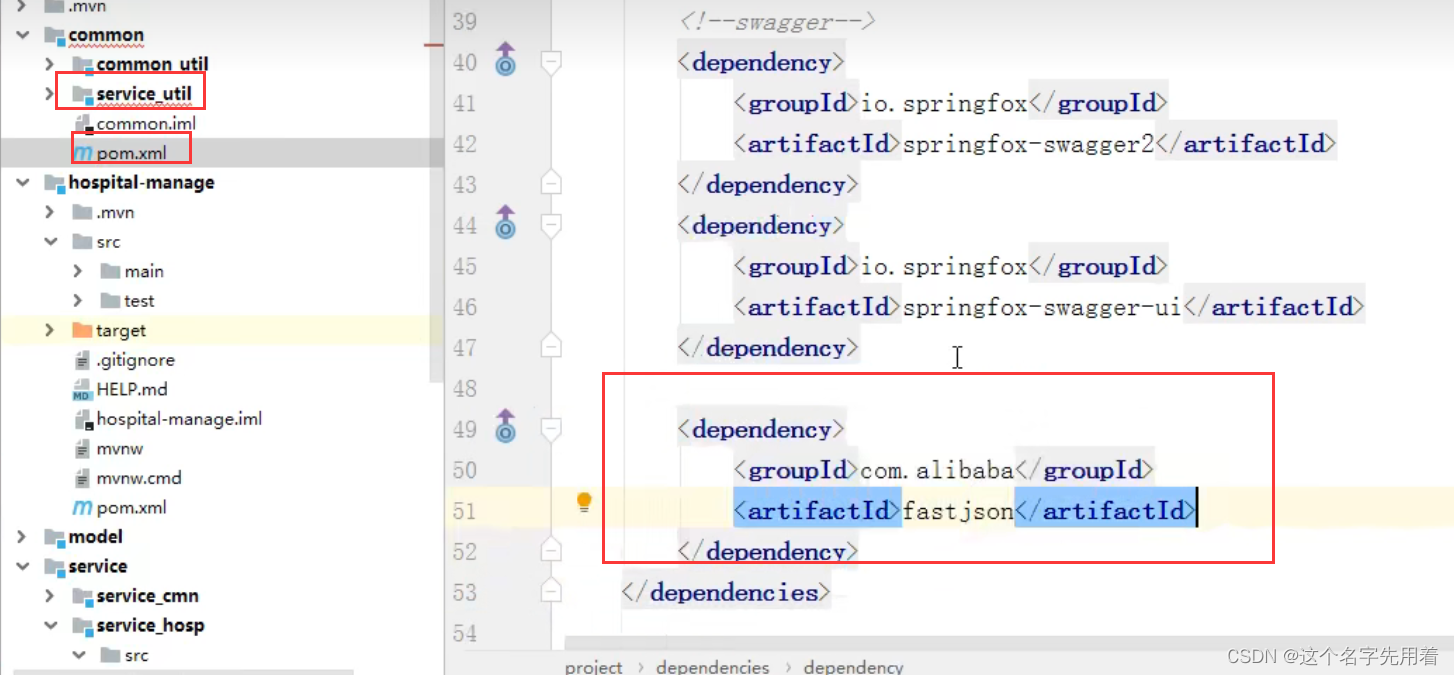Click the model module folder icon
1454x675 pixels.
[55, 537]
